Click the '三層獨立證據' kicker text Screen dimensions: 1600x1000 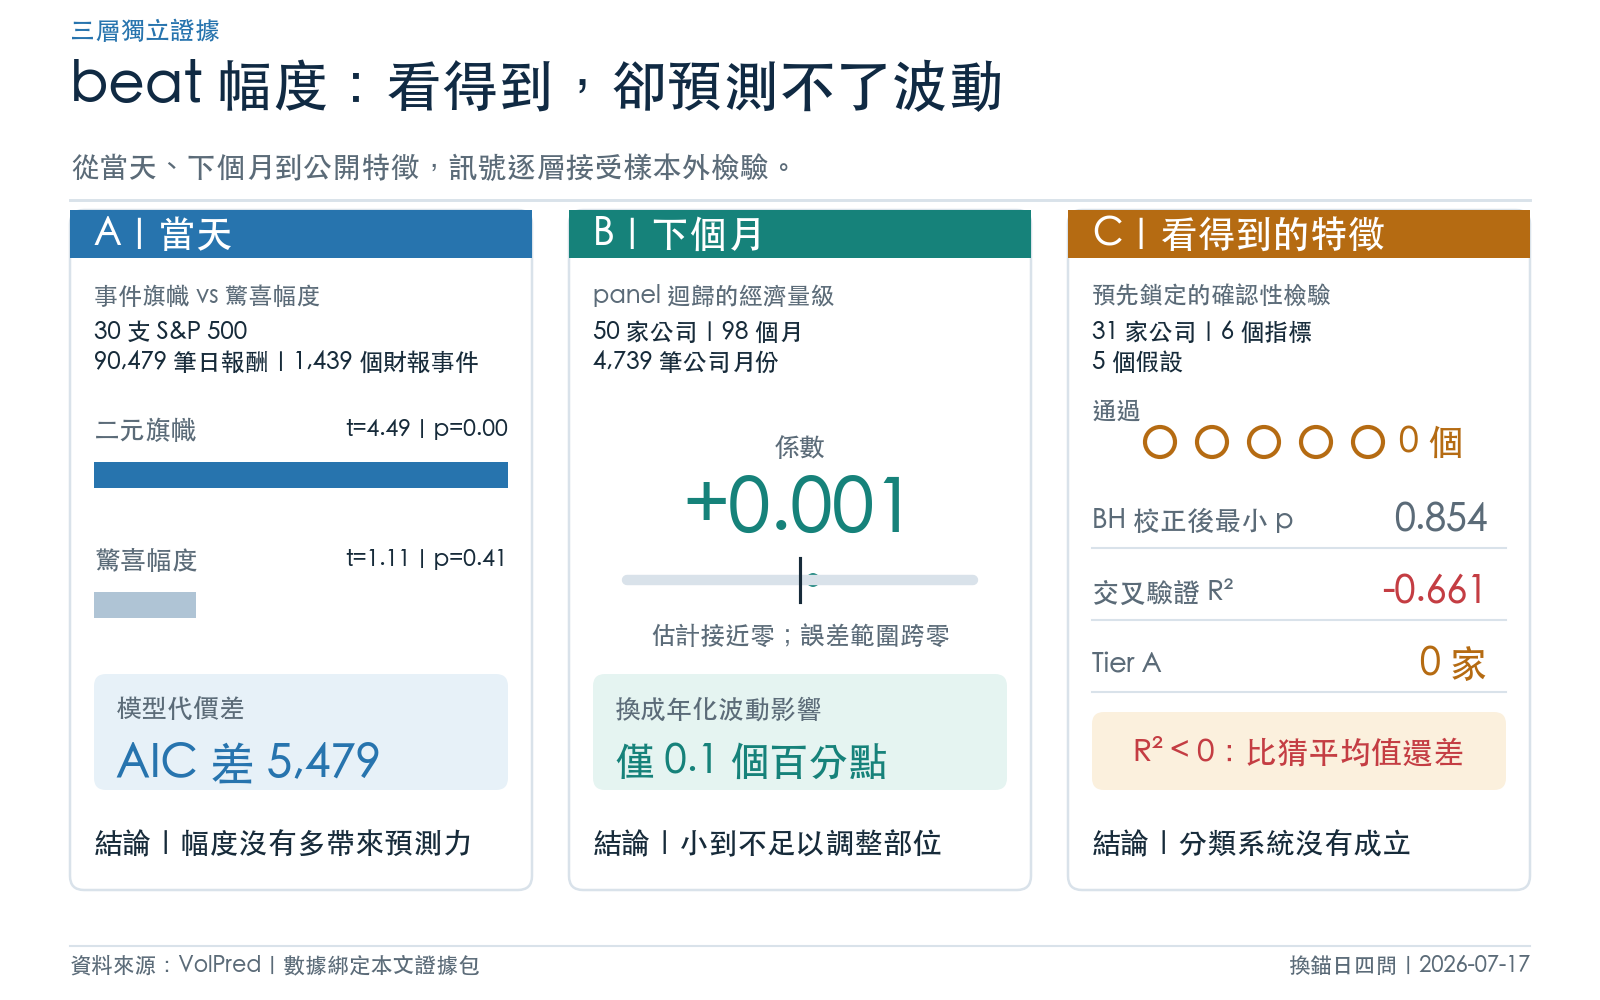(145, 31)
